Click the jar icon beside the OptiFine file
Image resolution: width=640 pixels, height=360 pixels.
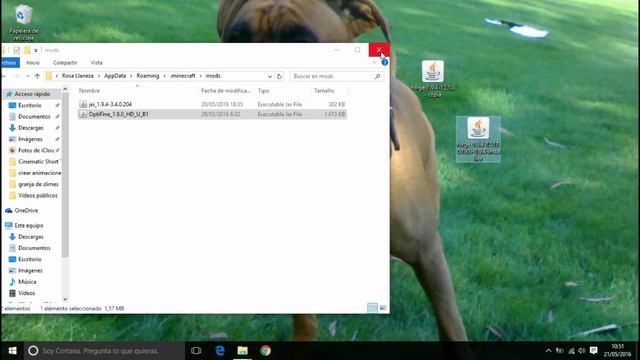click(x=83, y=114)
